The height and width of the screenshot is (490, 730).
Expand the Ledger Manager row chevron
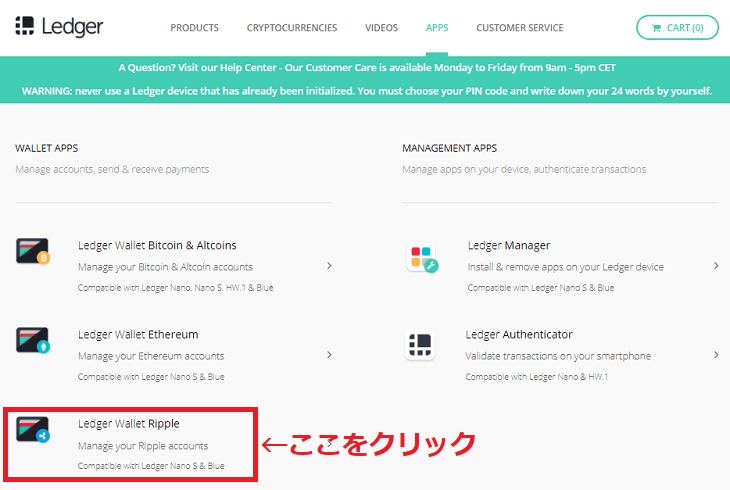point(716,265)
